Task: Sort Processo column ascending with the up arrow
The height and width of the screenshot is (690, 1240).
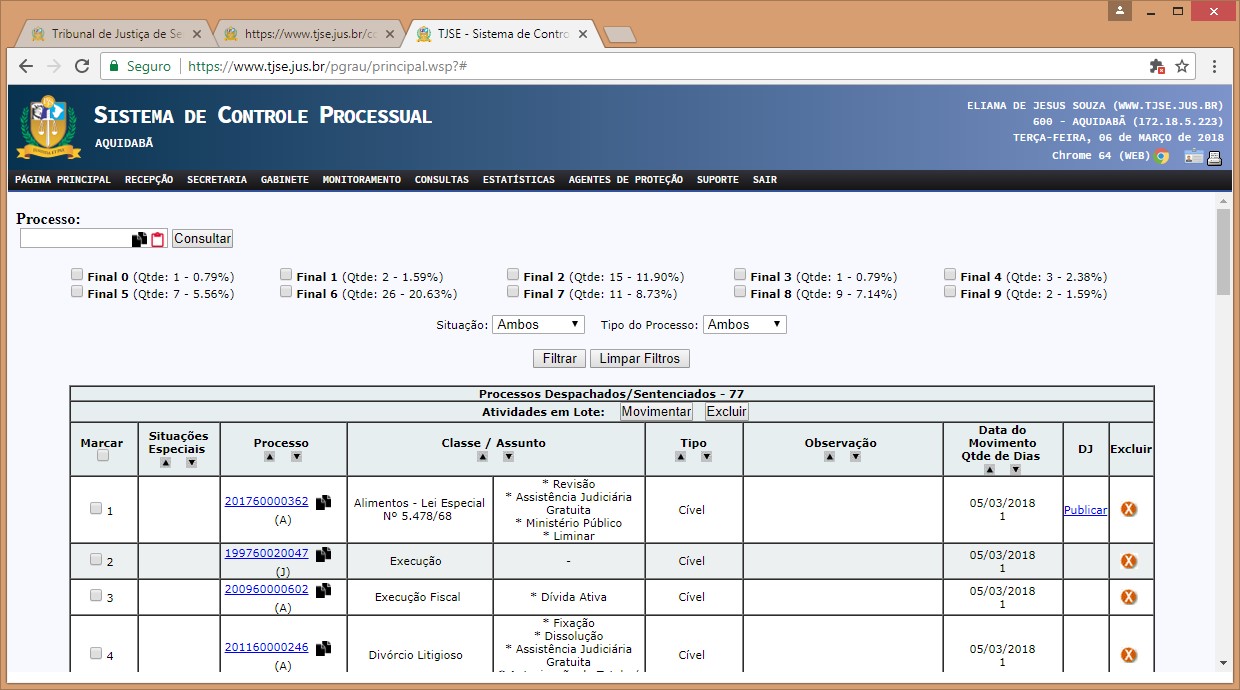Action: [x=268, y=457]
